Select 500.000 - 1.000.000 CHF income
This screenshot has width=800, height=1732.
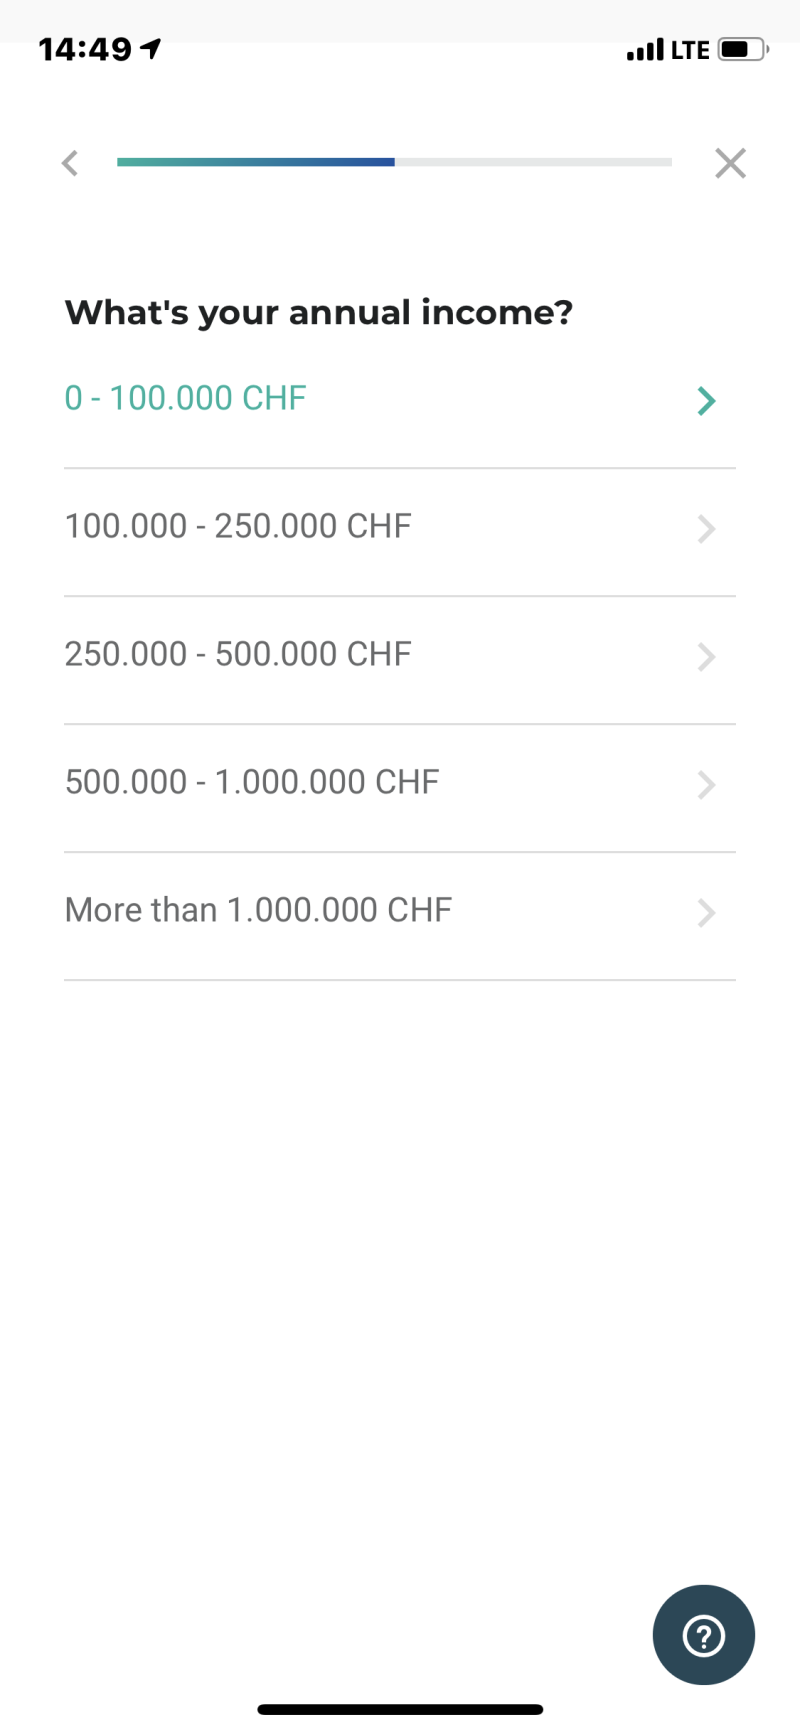[x=252, y=782]
